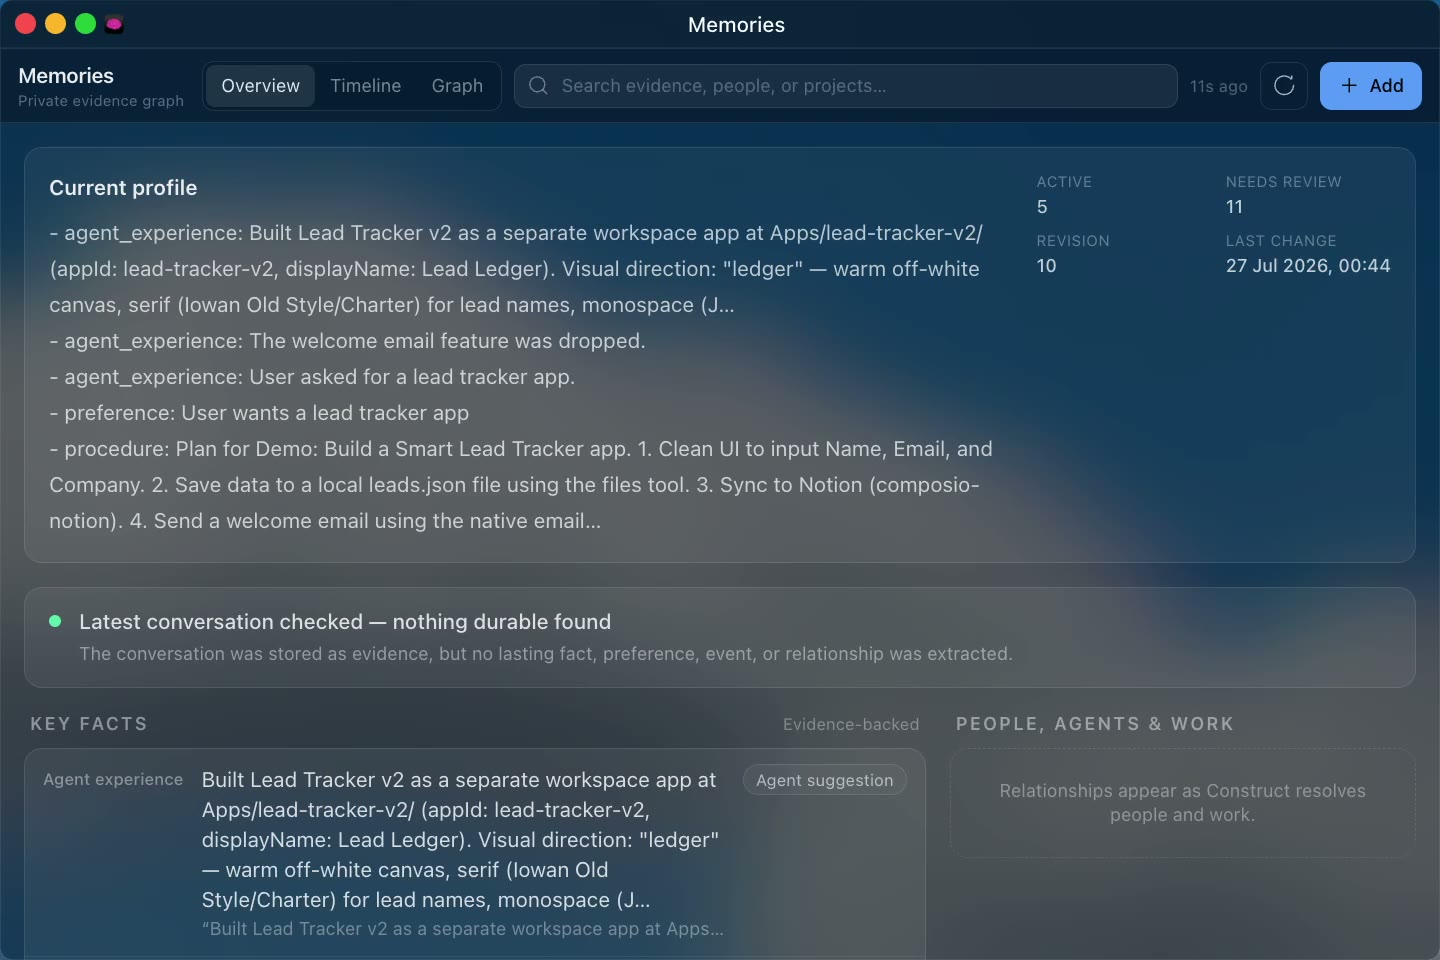Viewport: 1440px width, 960px height.
Task: Click 'Private evidence graph' subtitle
Action: (101, 101)
